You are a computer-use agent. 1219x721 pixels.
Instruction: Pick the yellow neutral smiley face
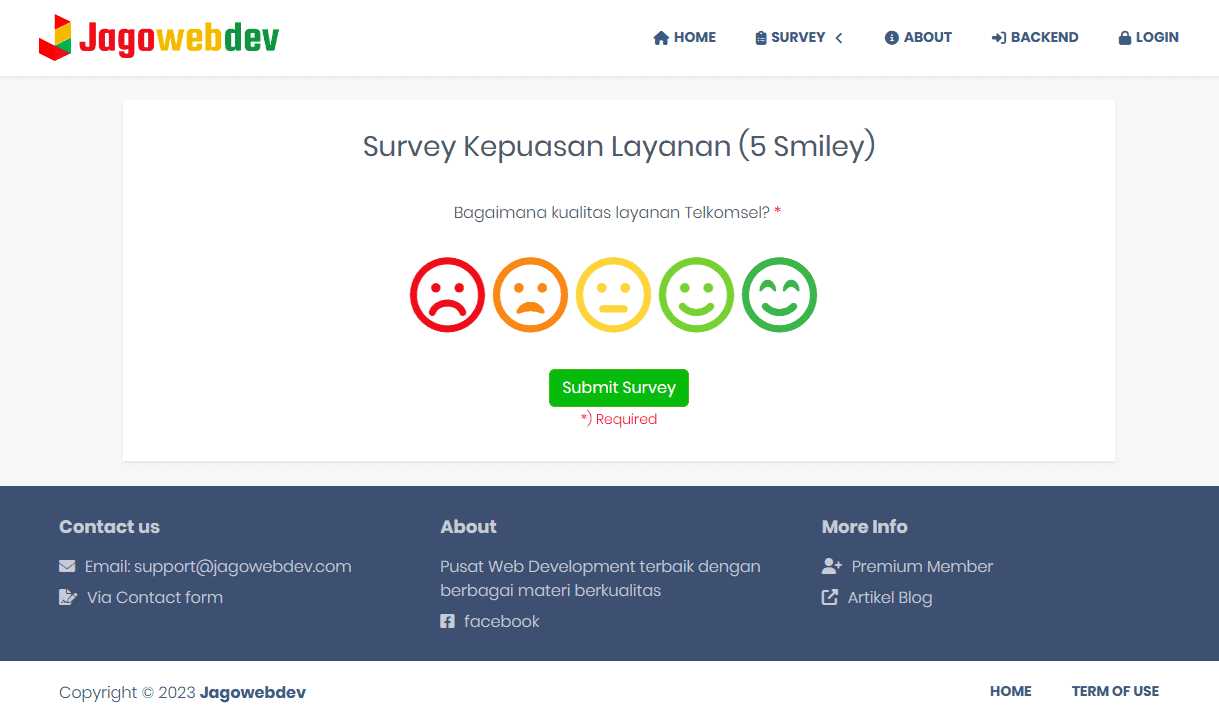coord(614,295)
